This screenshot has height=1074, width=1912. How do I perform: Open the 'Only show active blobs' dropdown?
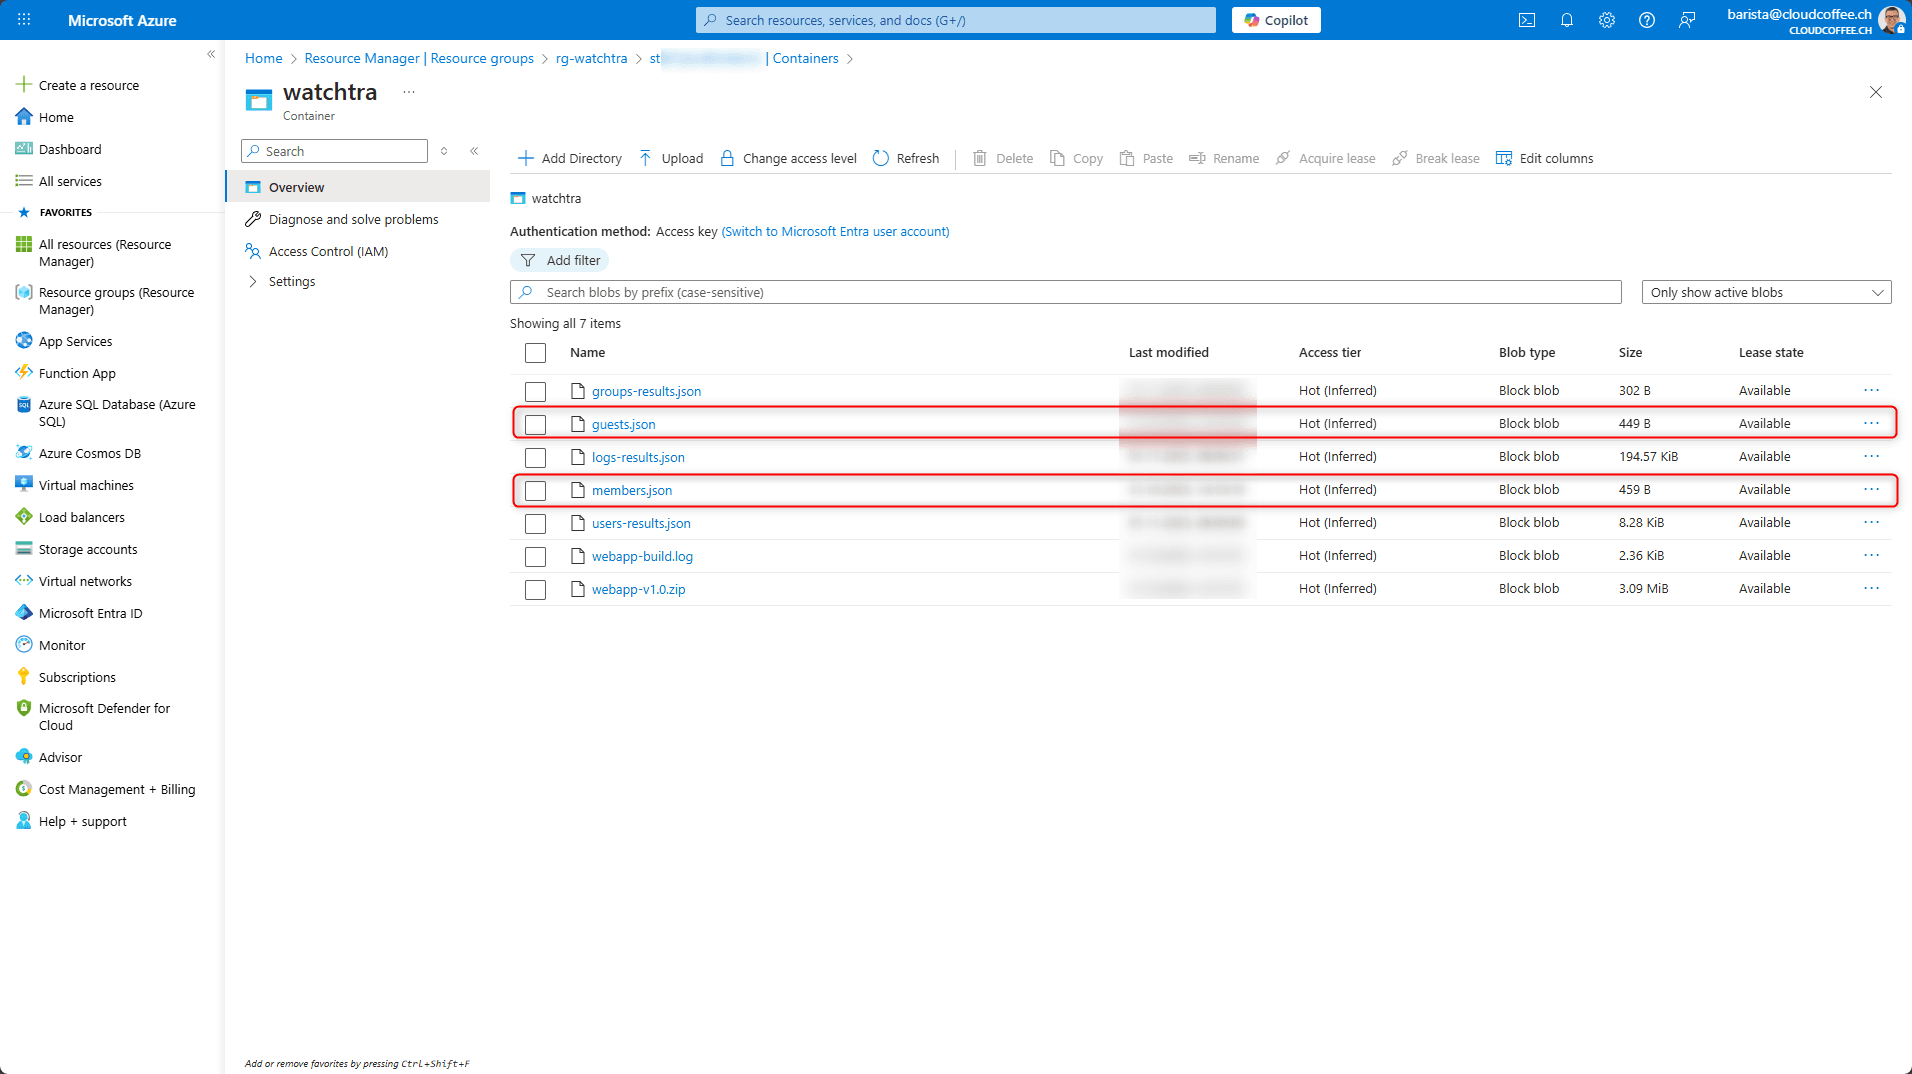(x=1766, y=292)
